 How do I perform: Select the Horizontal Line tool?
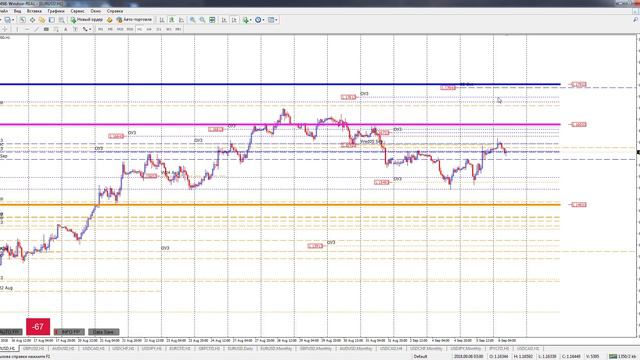27,29
